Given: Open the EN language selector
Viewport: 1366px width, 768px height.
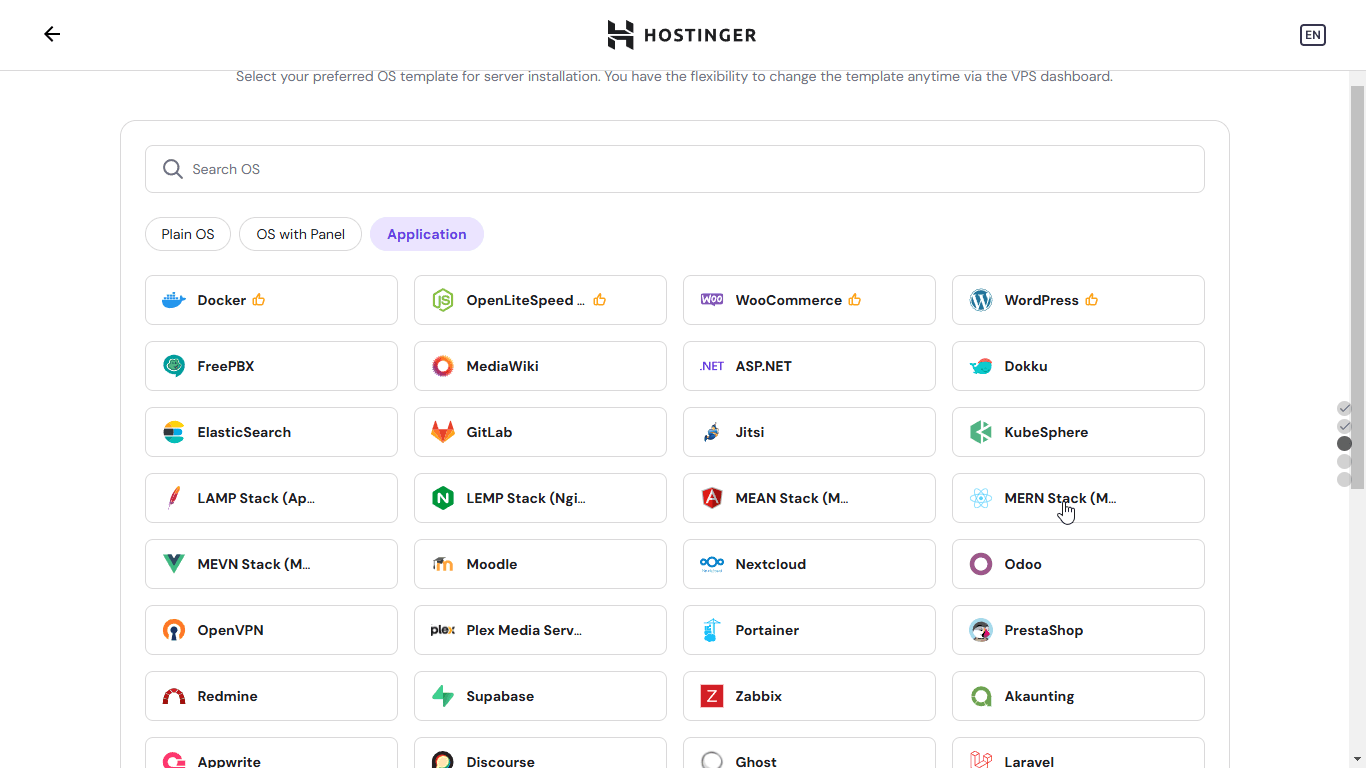Looking at the screenshot, I should [x=1312, y=35].
